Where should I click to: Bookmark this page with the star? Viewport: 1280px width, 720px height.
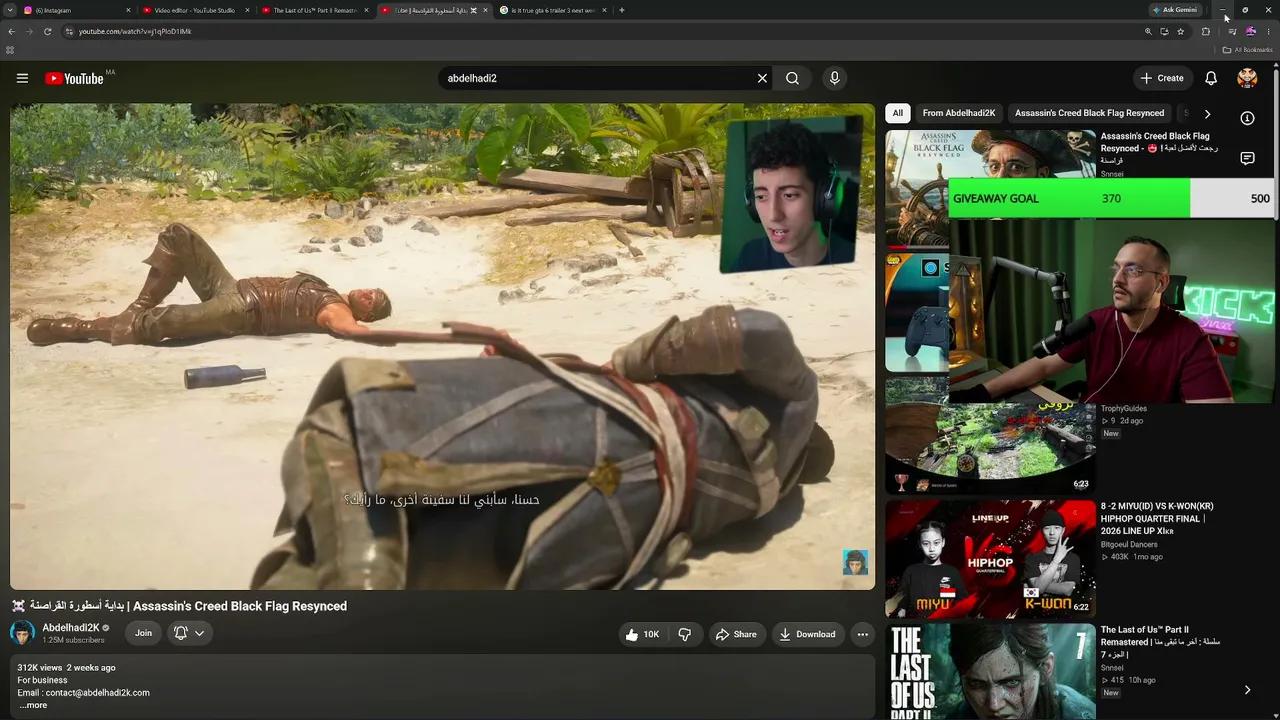1181,31
